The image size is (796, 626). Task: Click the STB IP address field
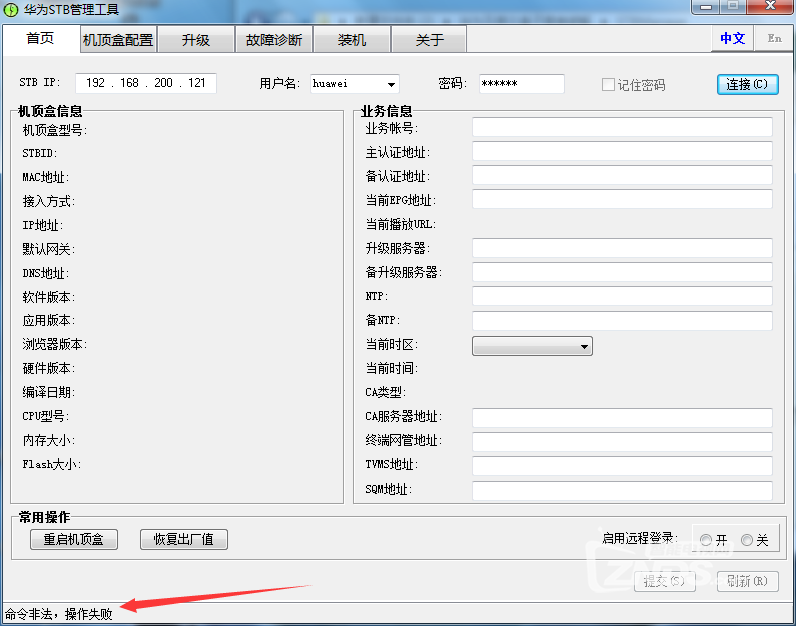point(146,83)
